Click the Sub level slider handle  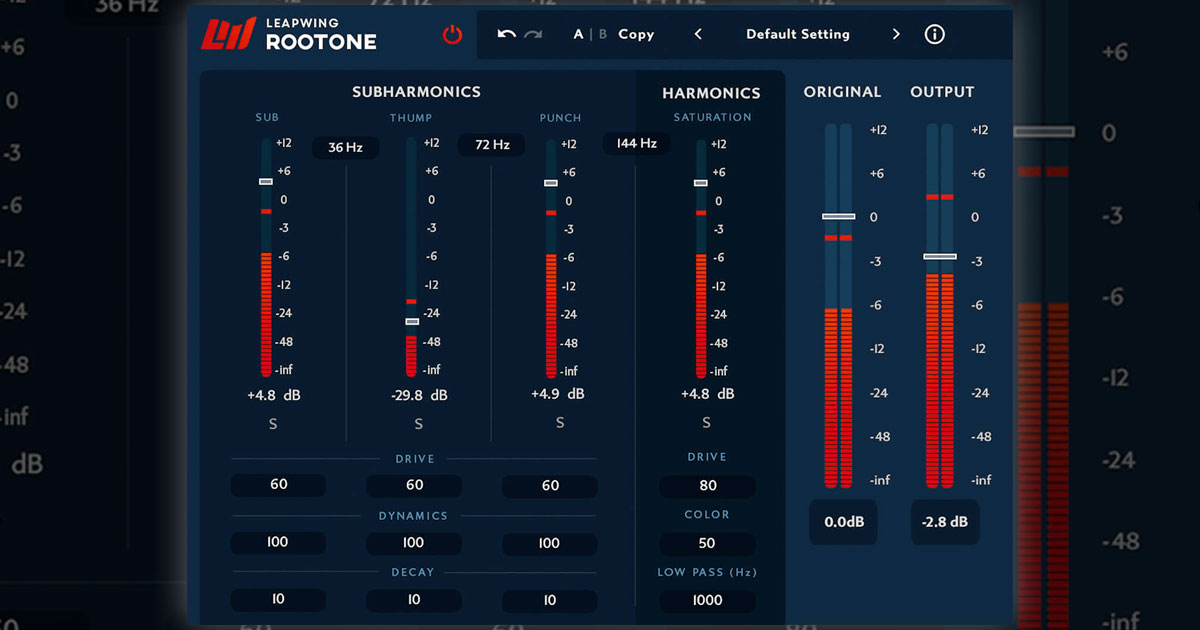click(x=265, y=182)
